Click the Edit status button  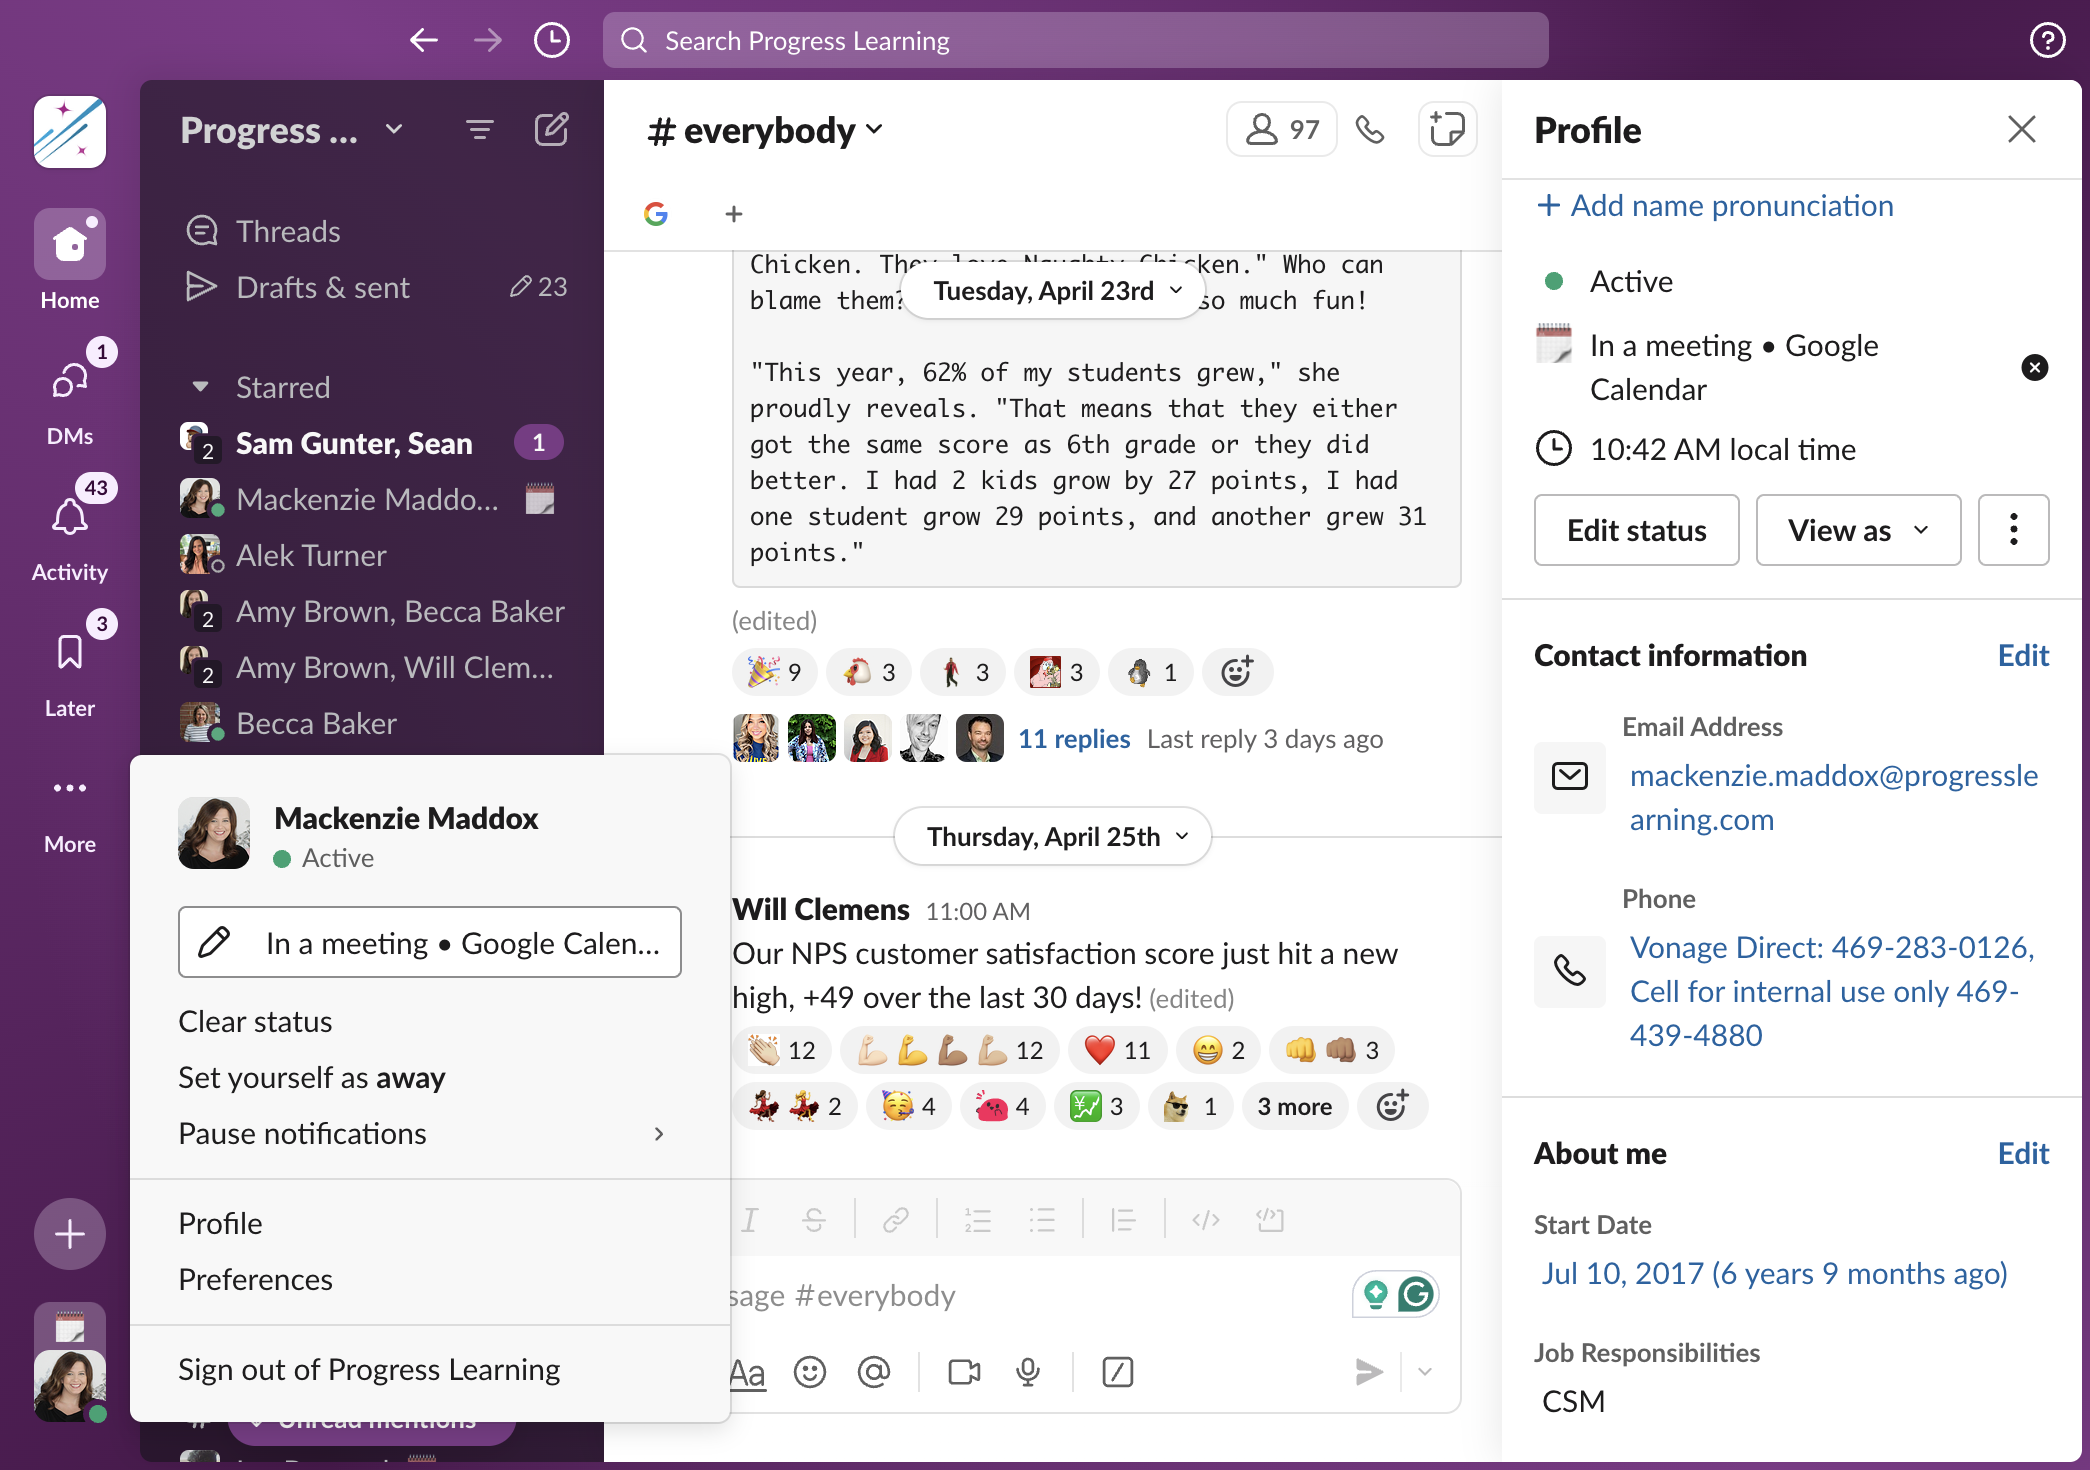pyautogui.click(x=1637, y=530)
